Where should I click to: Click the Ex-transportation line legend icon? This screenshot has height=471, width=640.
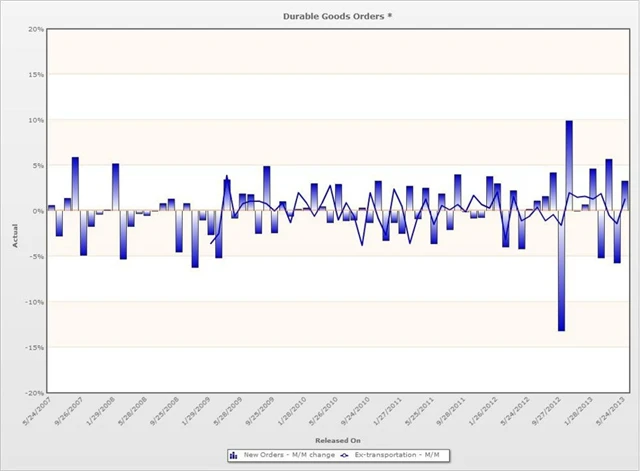click(x=347, y=456)
